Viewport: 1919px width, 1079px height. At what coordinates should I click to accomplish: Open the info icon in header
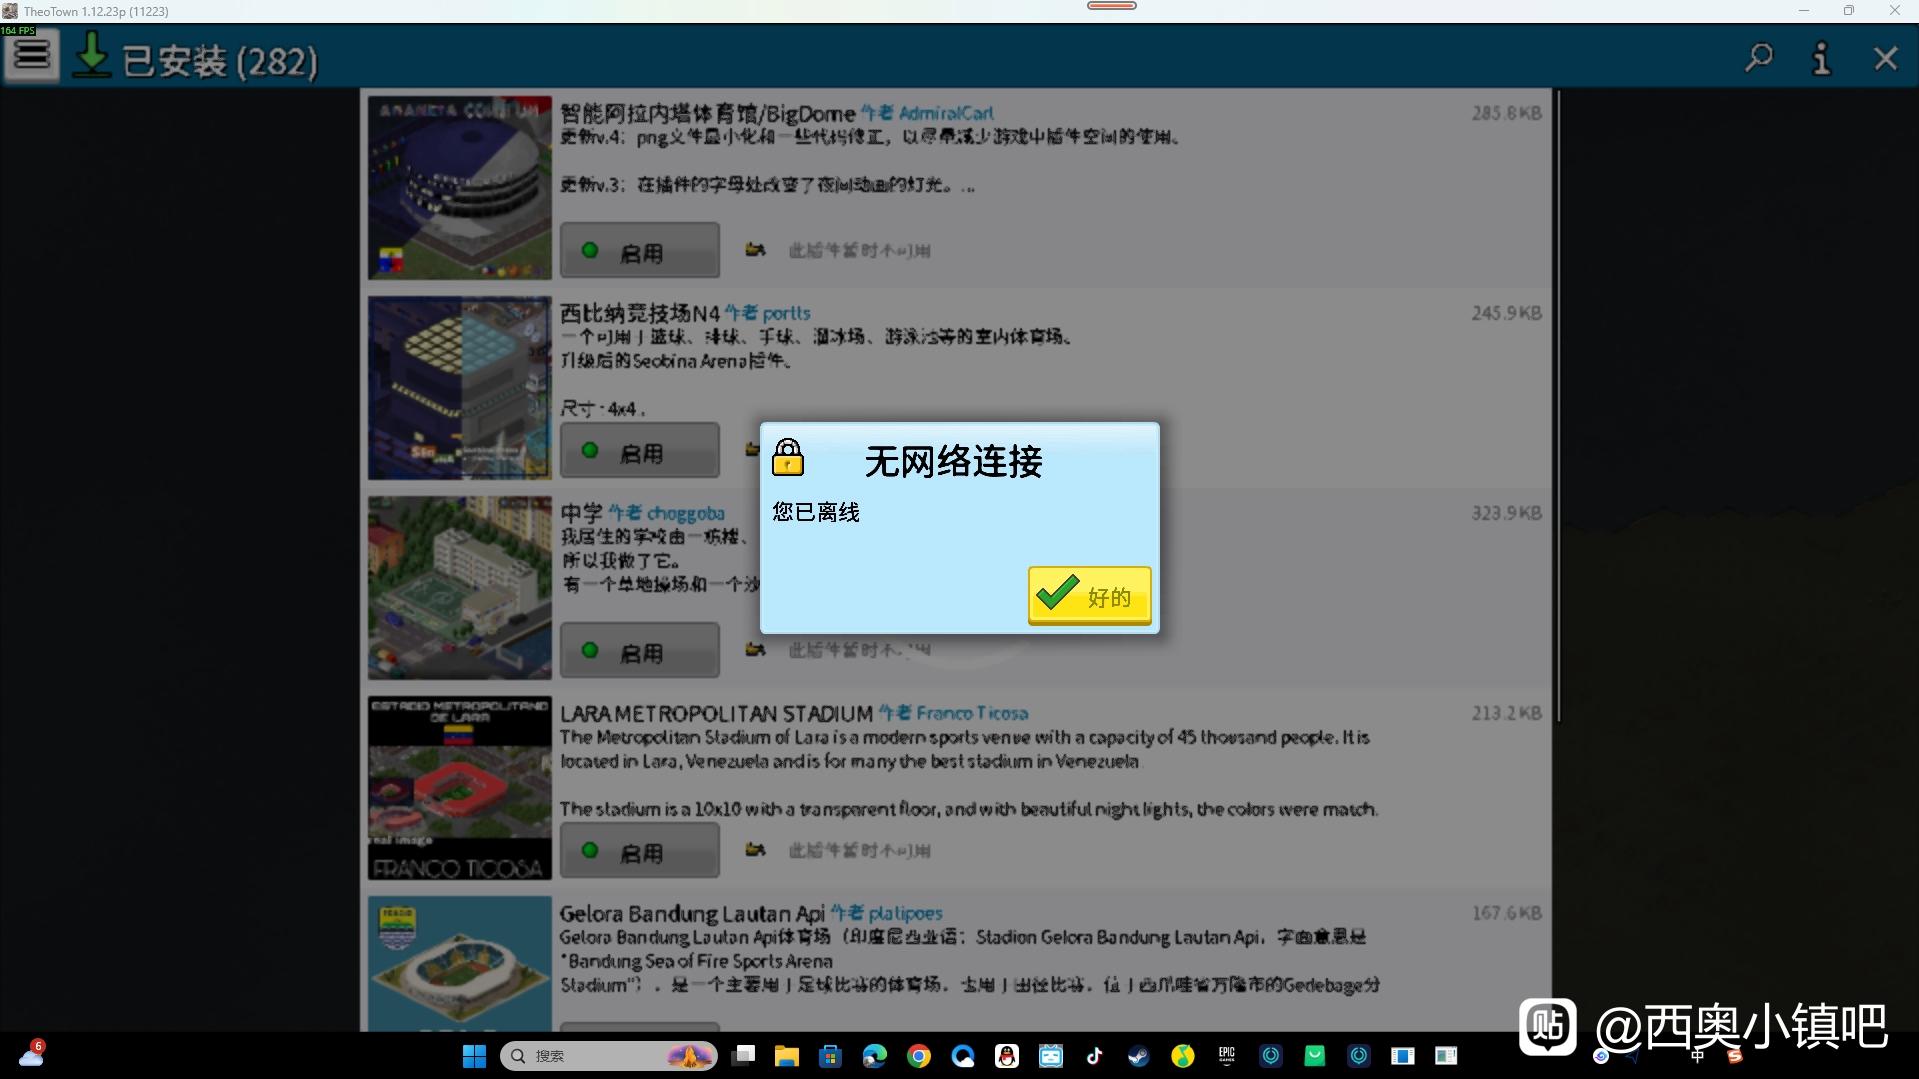[1821, 59]
